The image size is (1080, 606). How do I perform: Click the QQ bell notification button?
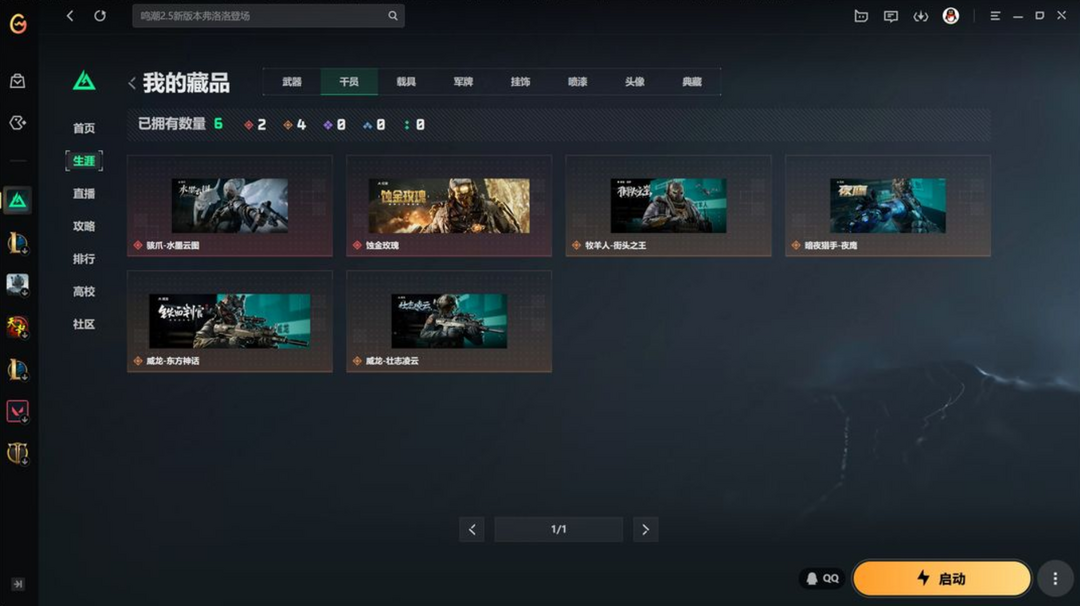822,578
